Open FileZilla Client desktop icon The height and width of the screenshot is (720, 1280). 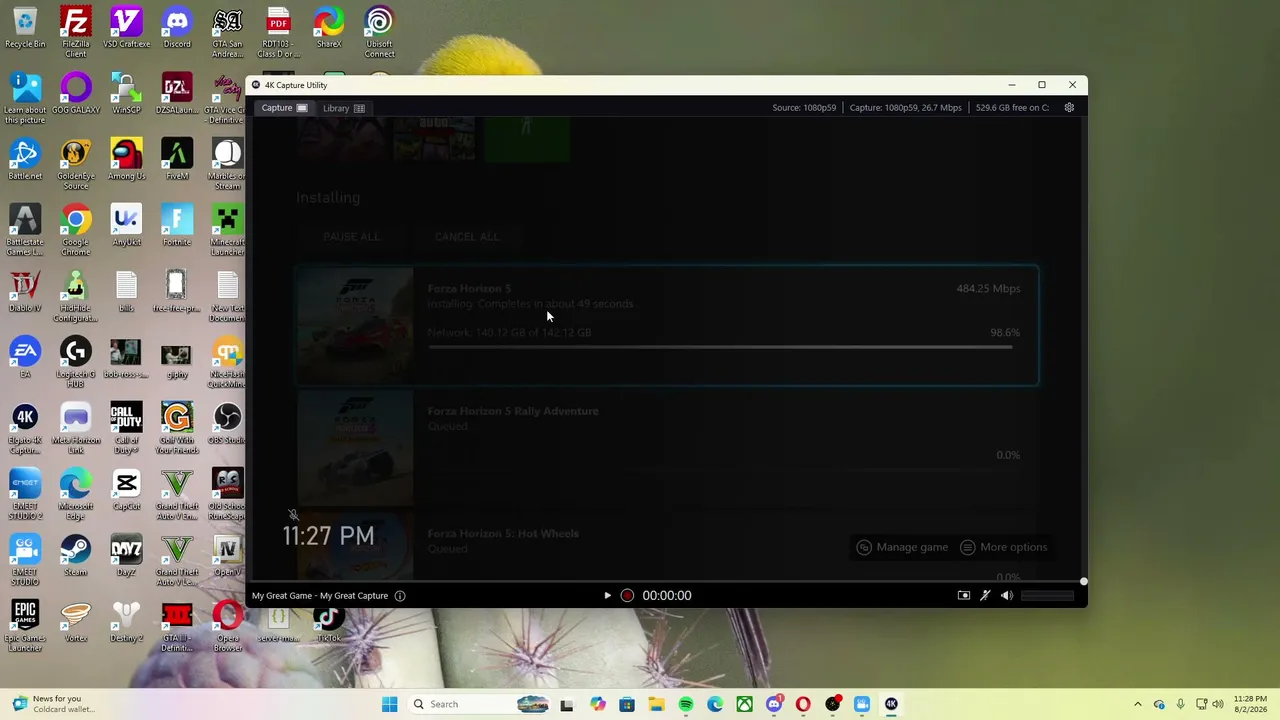pyautogui.click(x=76, y=32)
